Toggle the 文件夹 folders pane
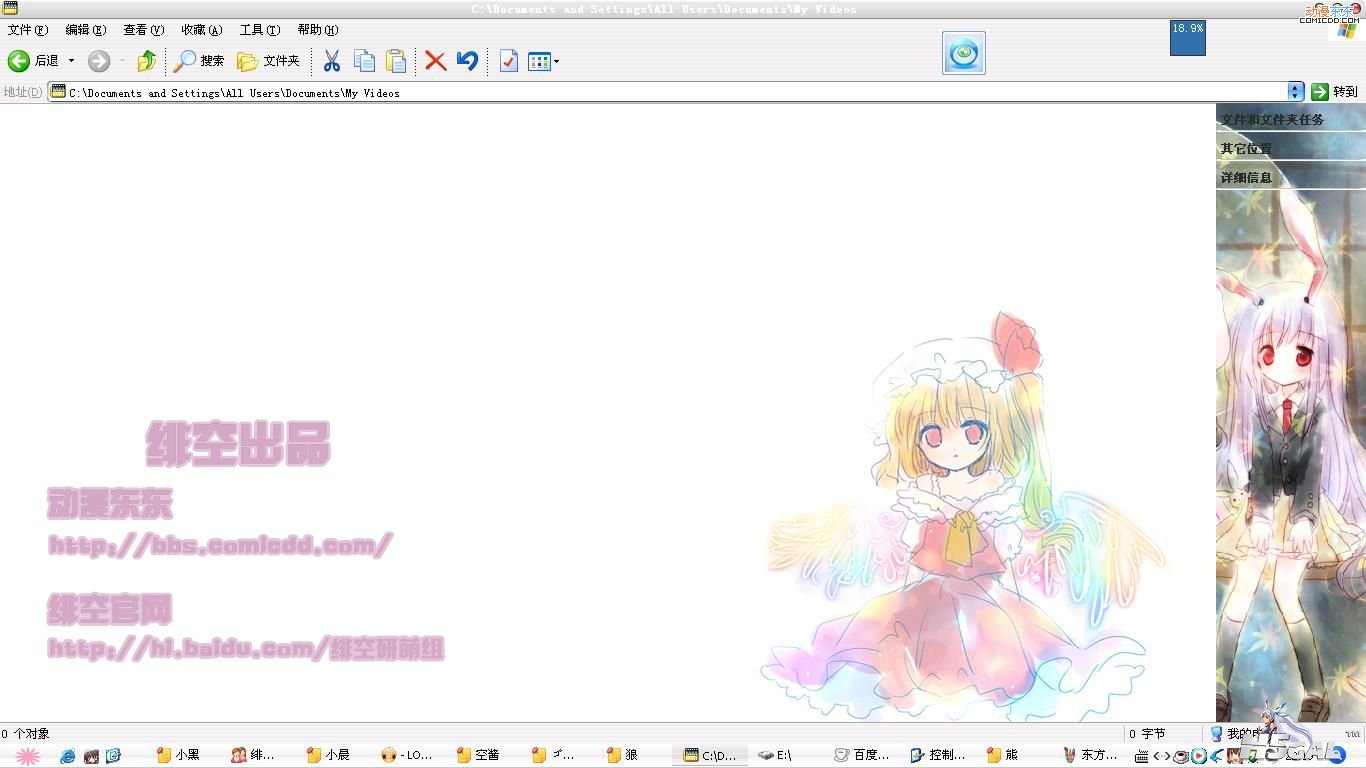Viewport: 1366px width, 768px height. 268,61
